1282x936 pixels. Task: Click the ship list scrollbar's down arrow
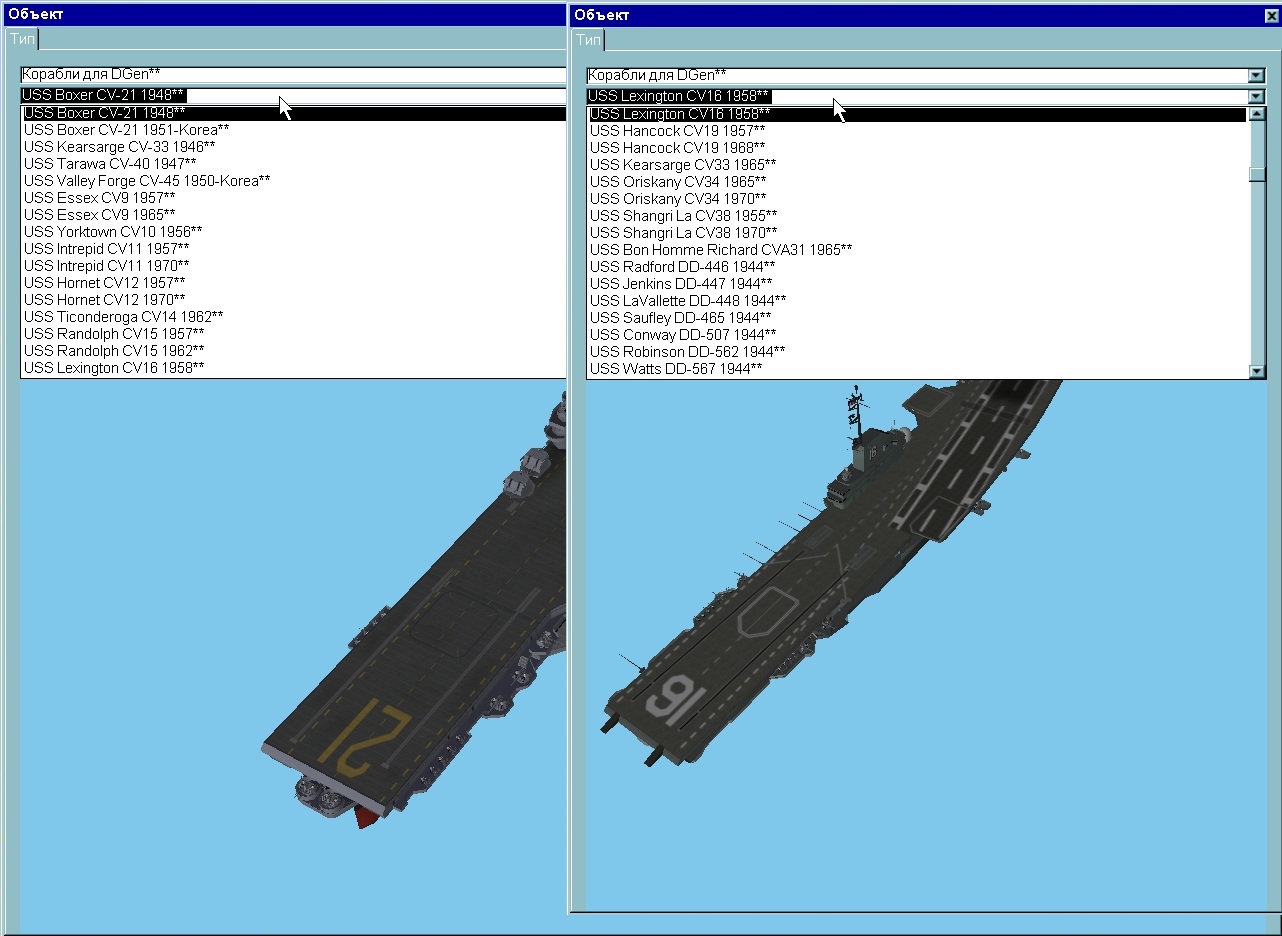point(1257,371)
